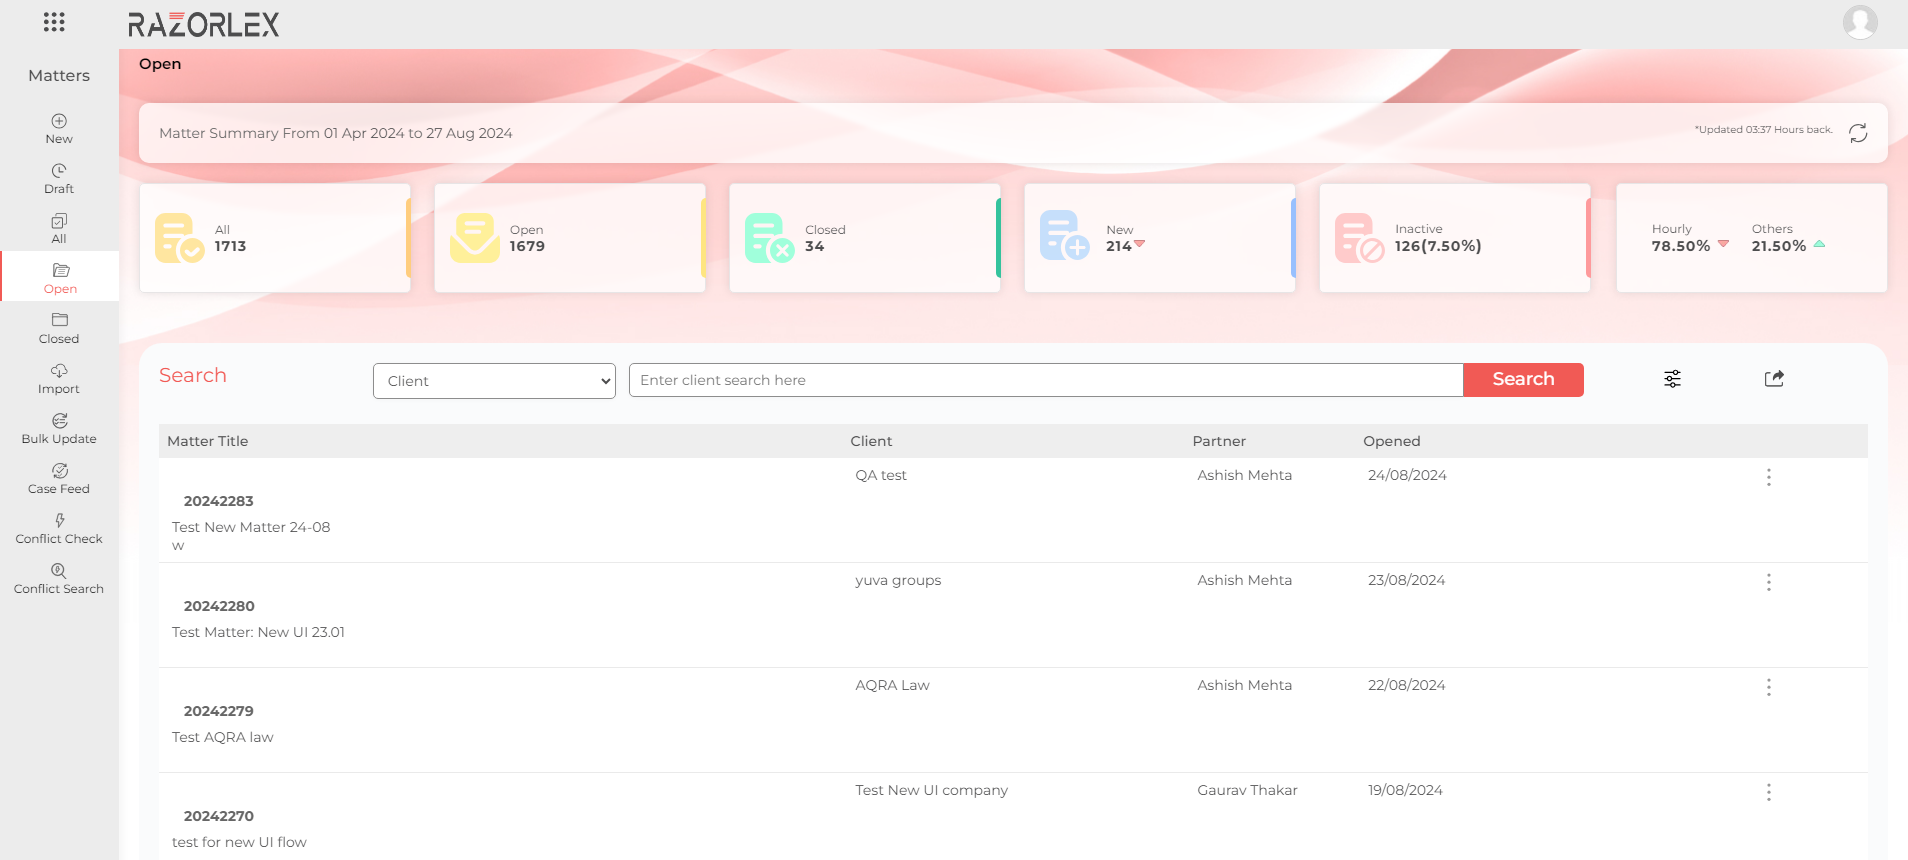Viewport: 1908px width, 860px height.
Task: Click client 'QA test'
Action: (x=881, y=475)
